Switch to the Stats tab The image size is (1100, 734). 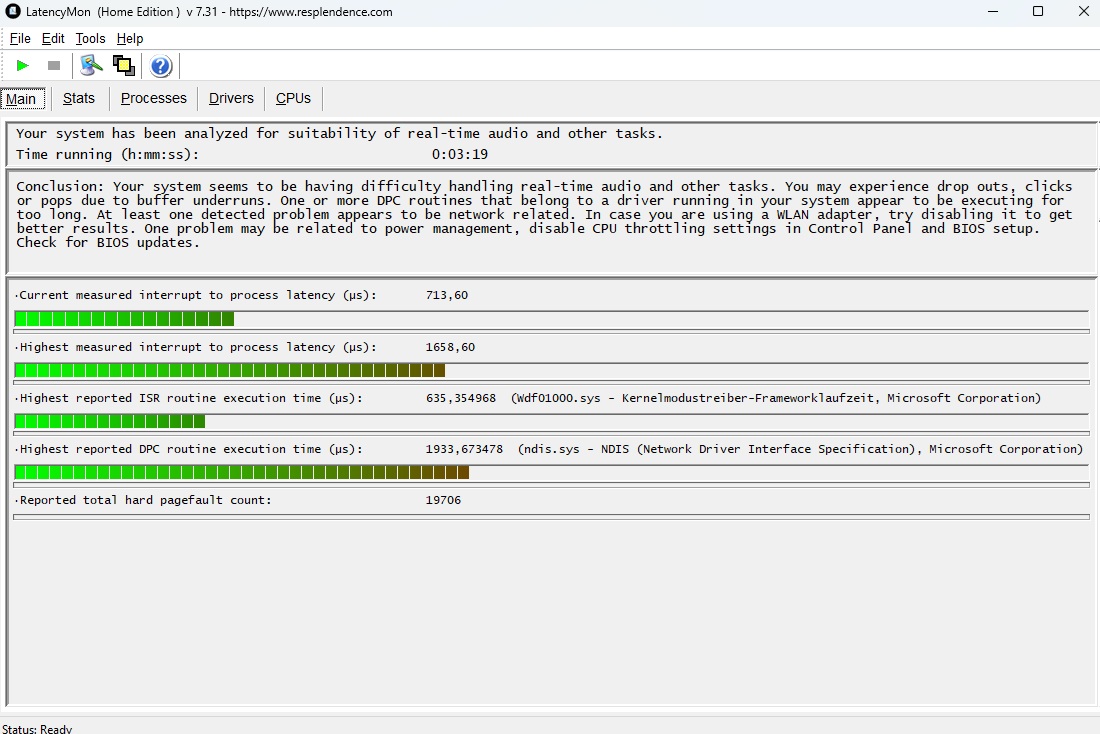click(79, 98)
